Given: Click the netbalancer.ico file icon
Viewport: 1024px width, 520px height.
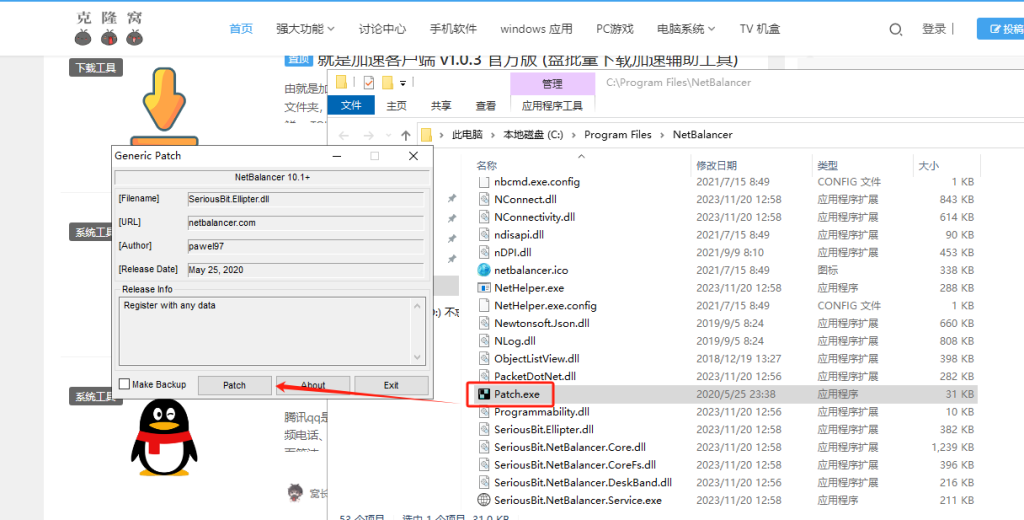Looking at the screenshot, I should [484, 270].
